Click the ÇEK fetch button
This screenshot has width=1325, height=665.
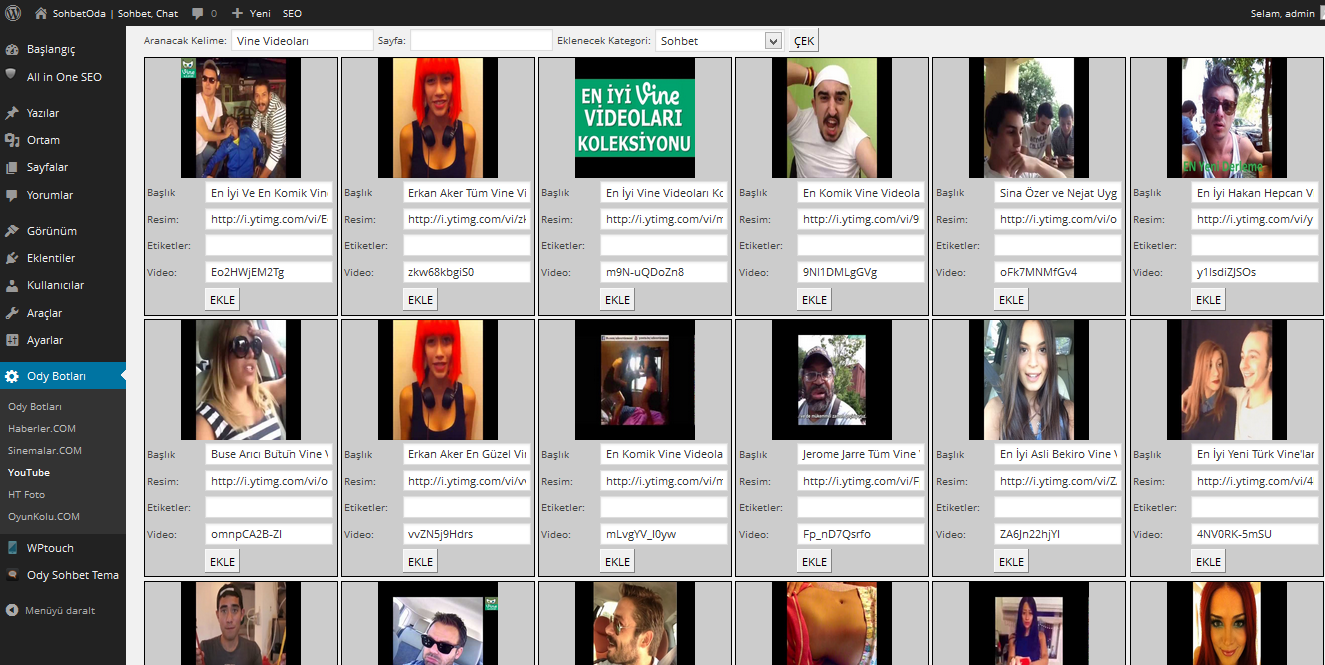click(x=804, y=41)
